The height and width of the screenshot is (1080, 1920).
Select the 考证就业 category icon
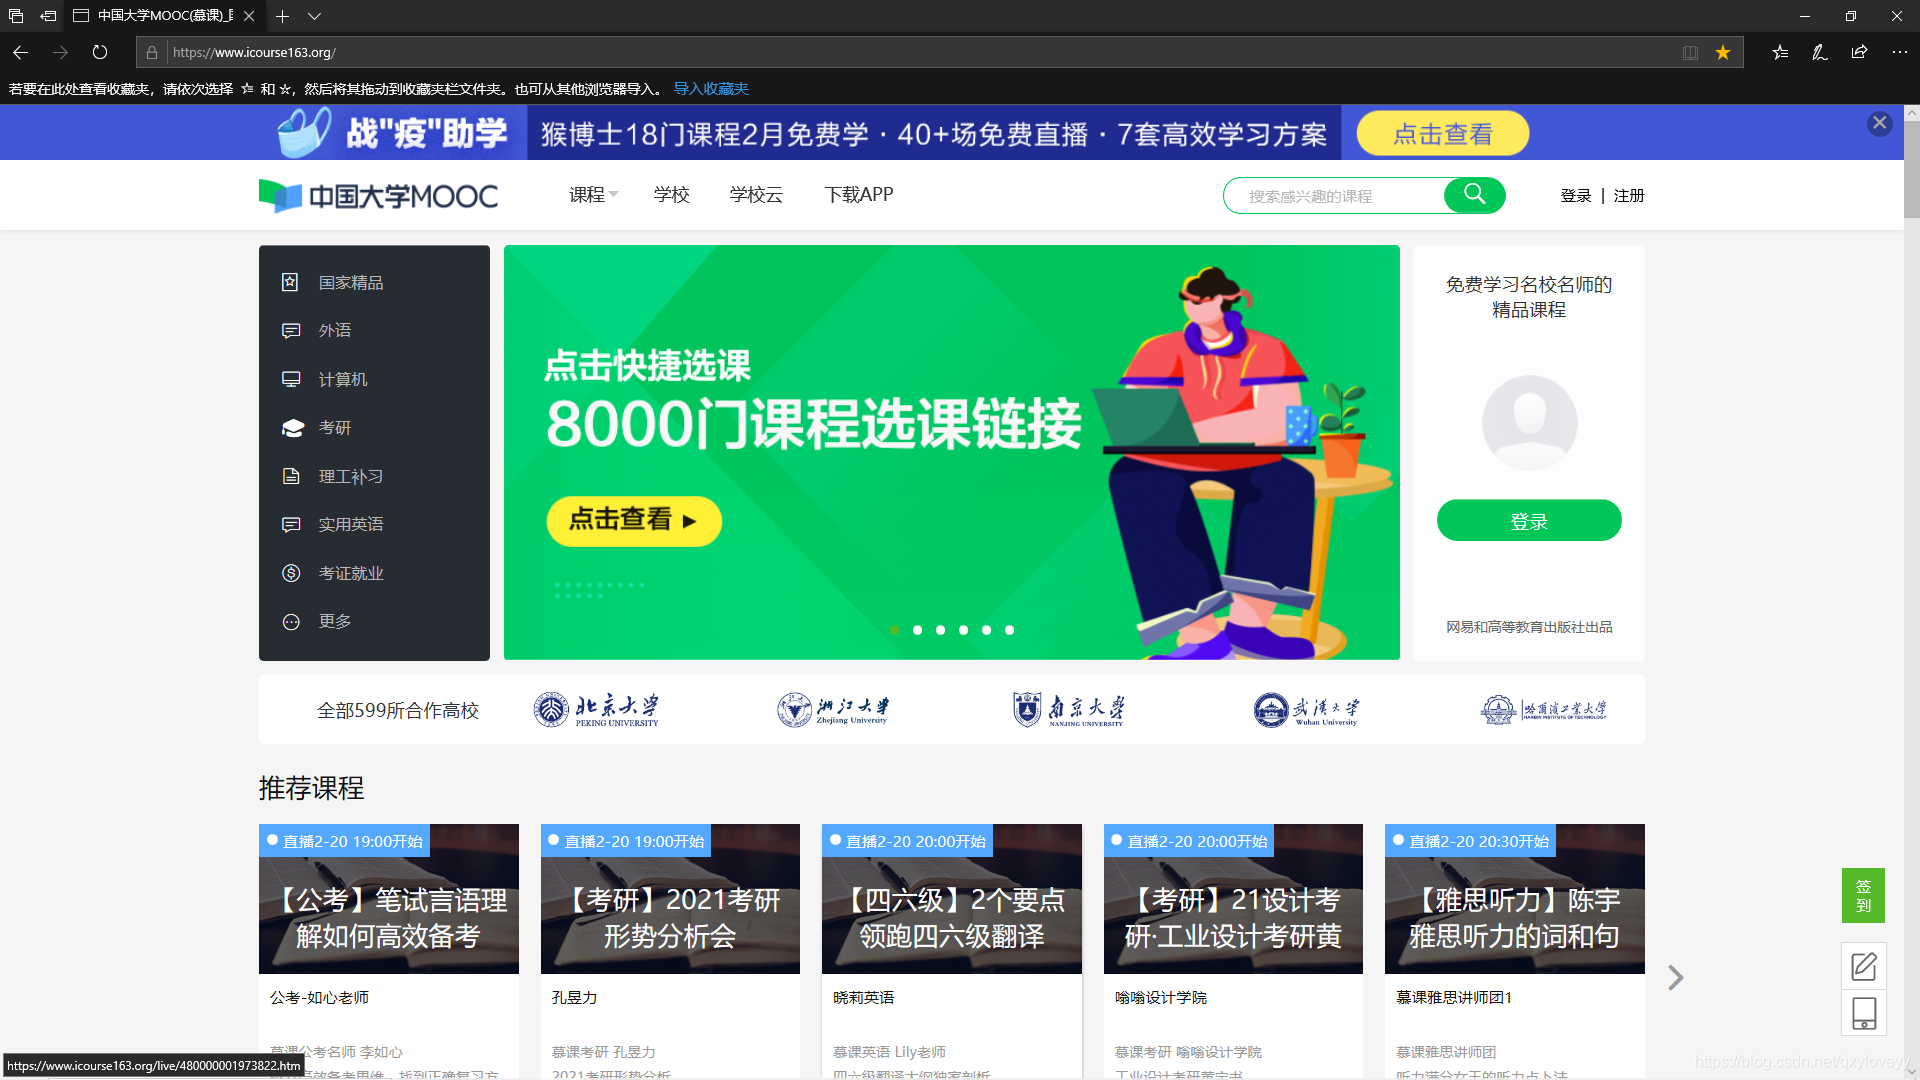[x=290, y=572]
